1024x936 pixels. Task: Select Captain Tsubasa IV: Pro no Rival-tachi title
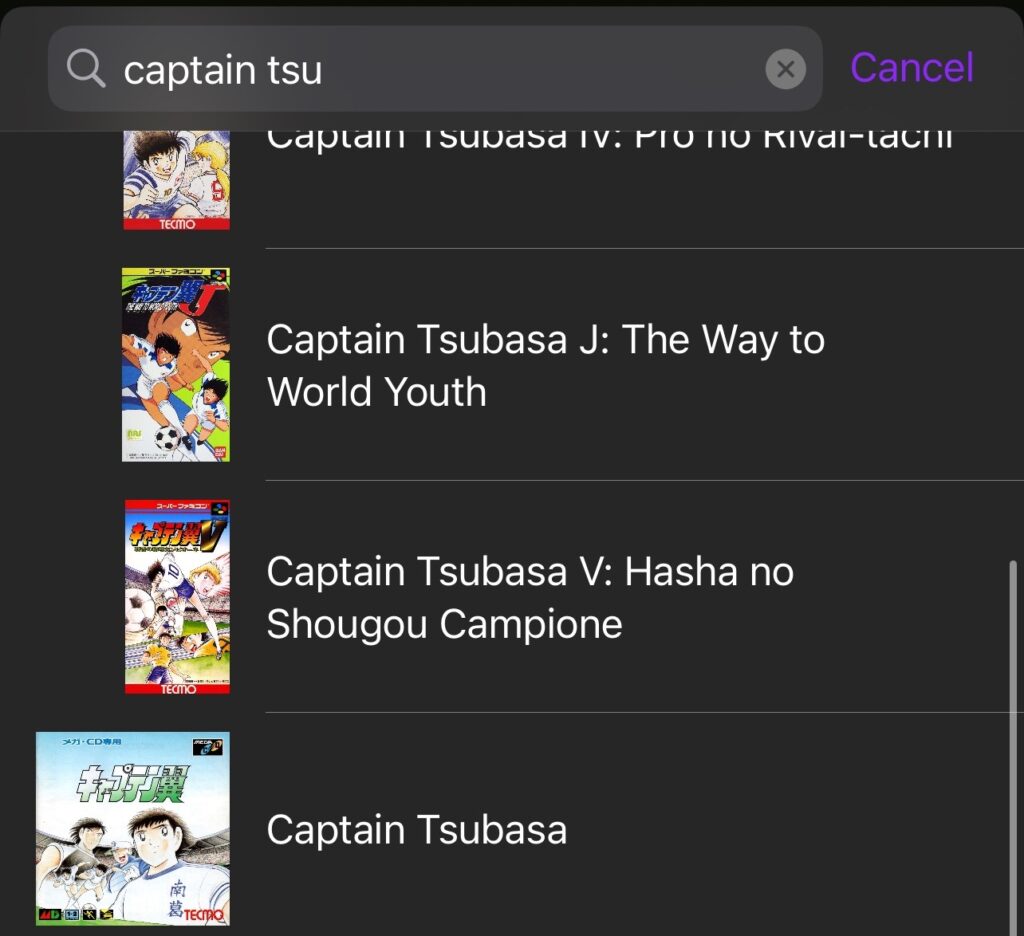(x=608, y=140)
